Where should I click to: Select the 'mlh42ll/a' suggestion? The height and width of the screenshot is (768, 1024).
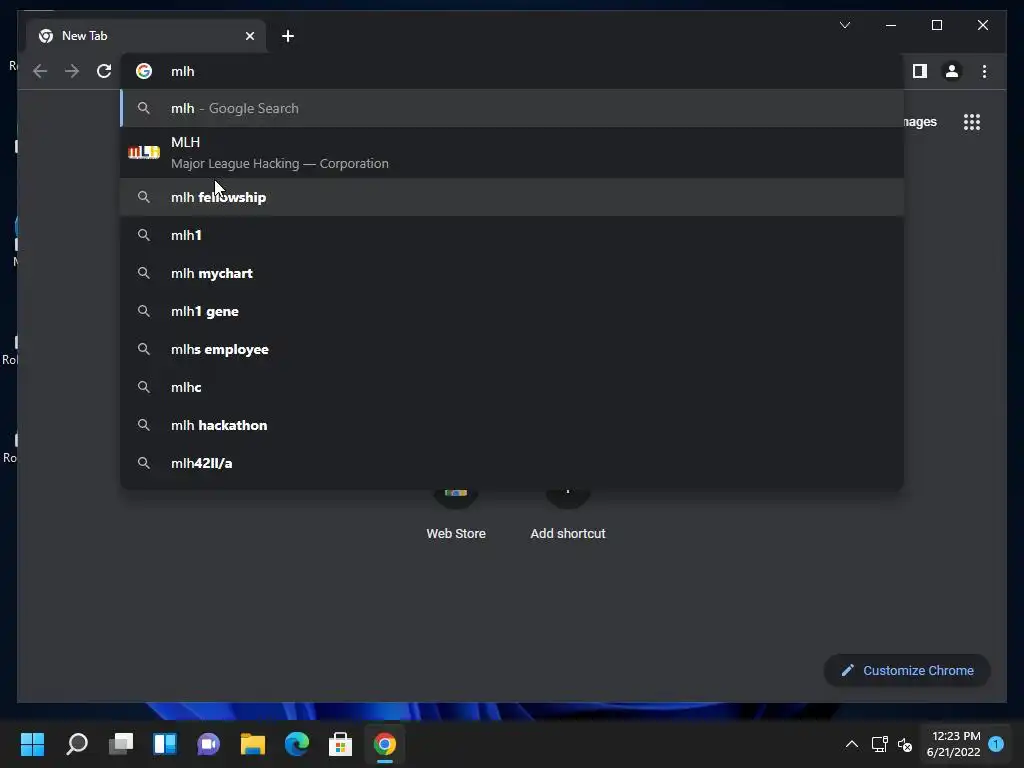pyautogui.click(x=513, y=463)
